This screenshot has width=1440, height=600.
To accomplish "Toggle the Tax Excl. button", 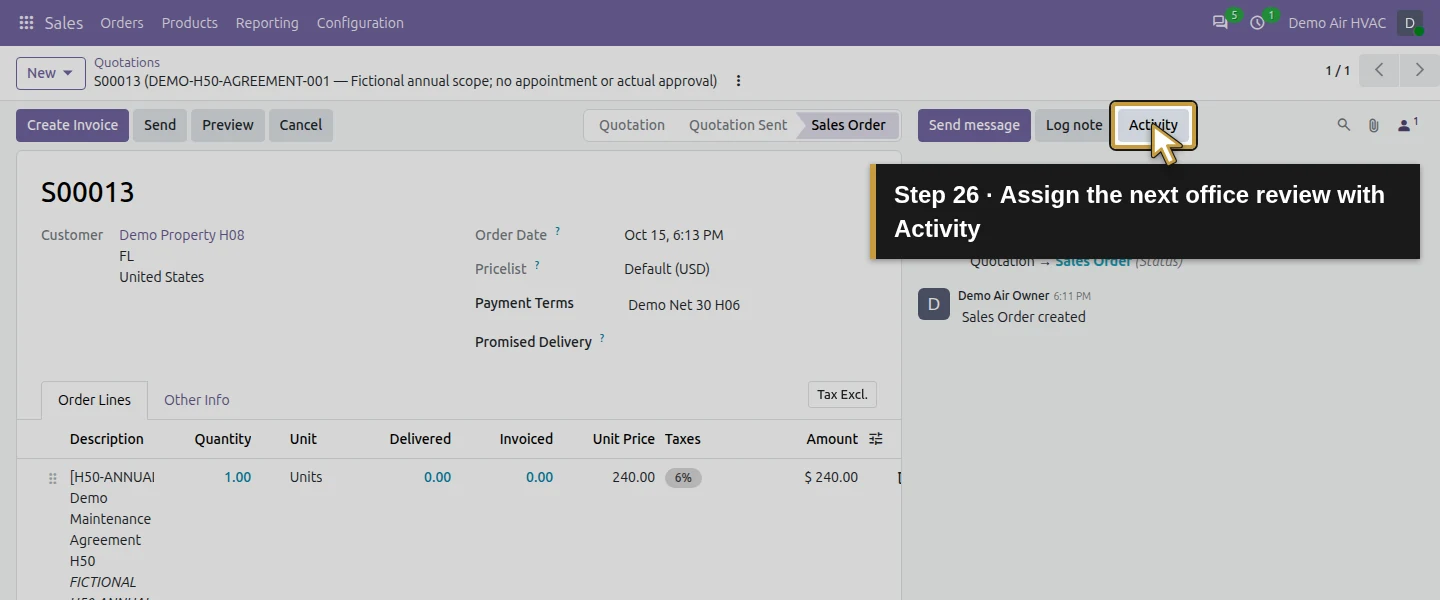I will (842, 395).
